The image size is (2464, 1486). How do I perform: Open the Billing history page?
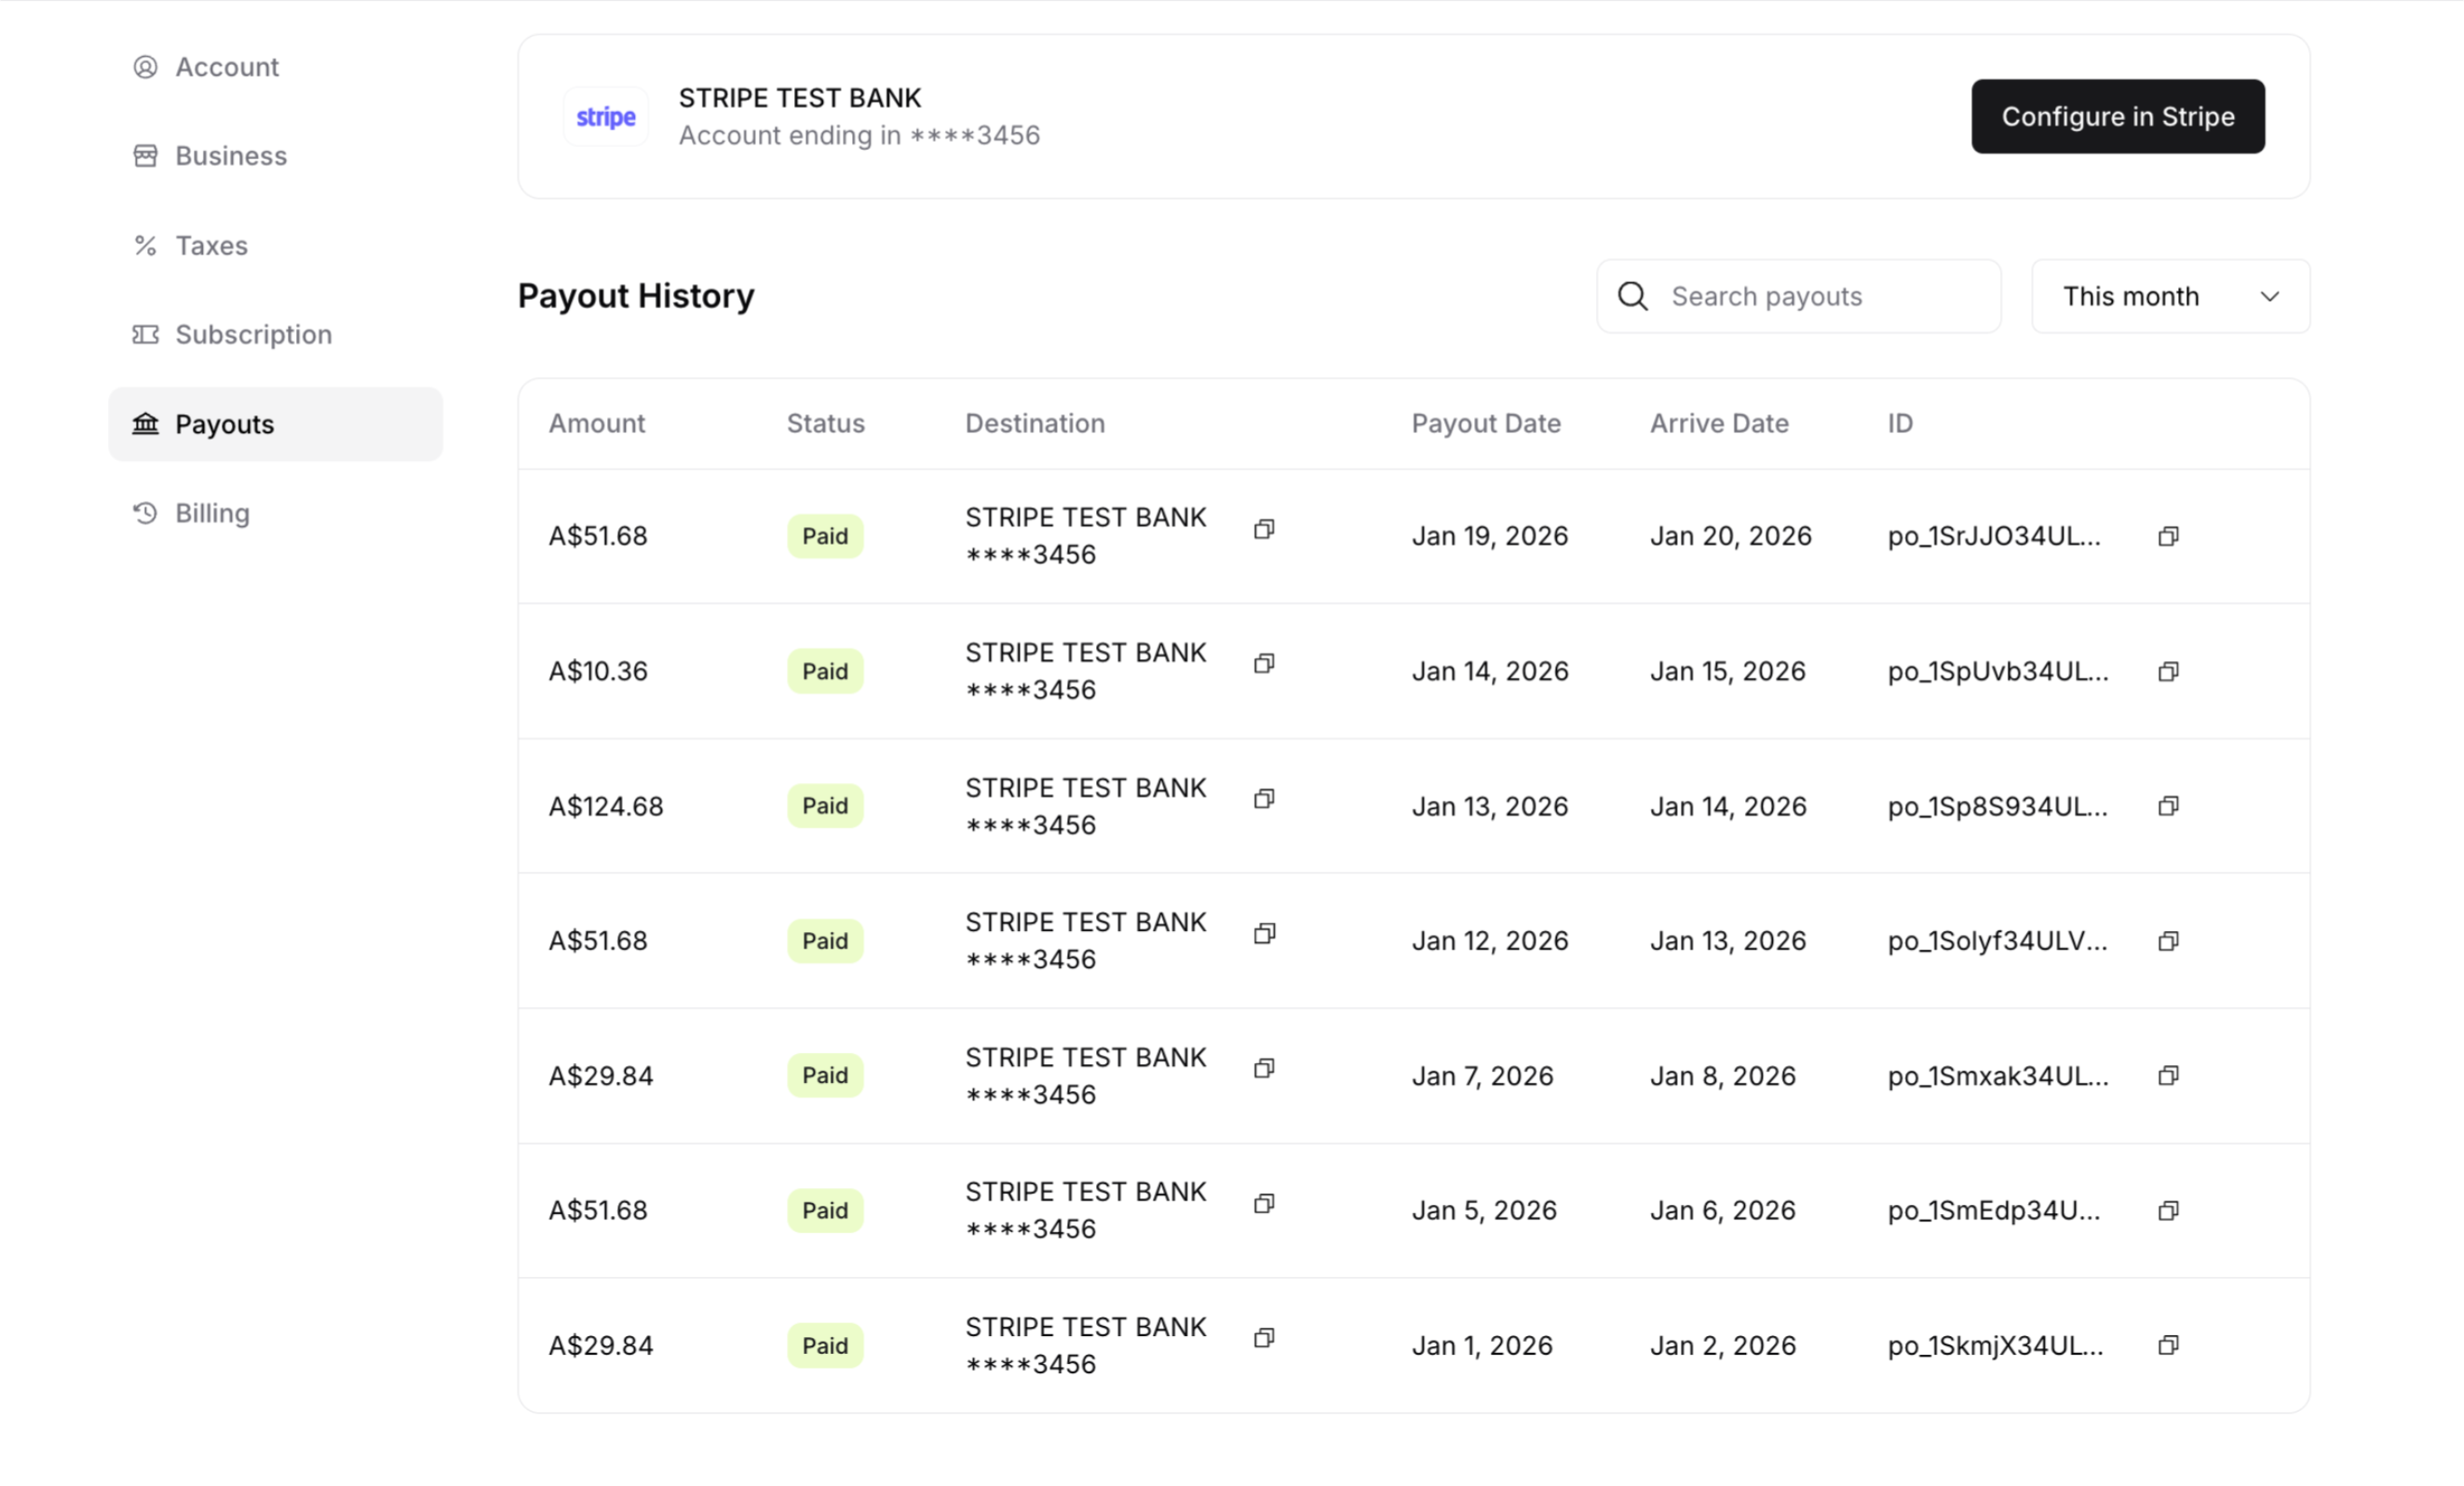click(x=212, y=513)
